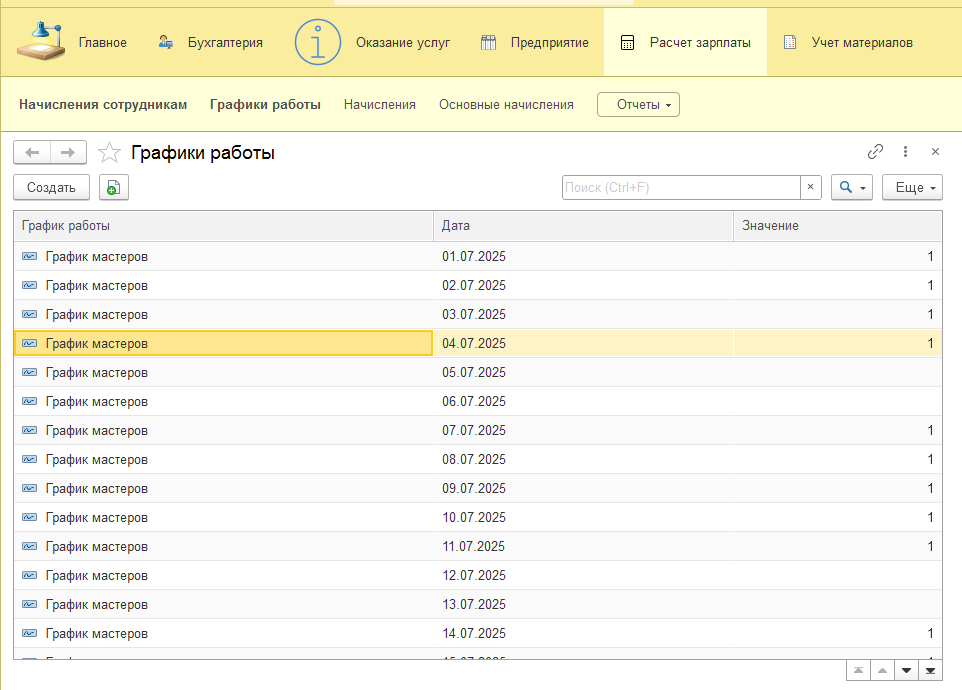Create new item by copying icon

coord(113,187)
